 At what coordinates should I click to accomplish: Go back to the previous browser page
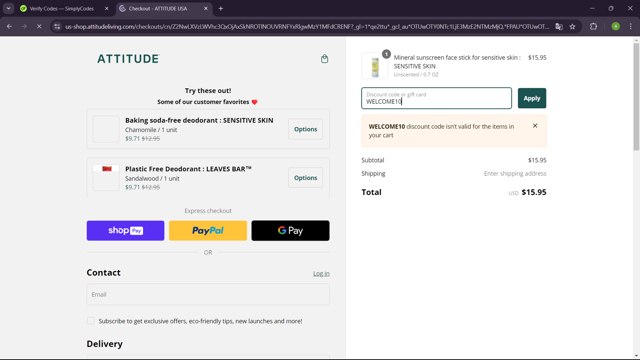[x=9, y=27]
